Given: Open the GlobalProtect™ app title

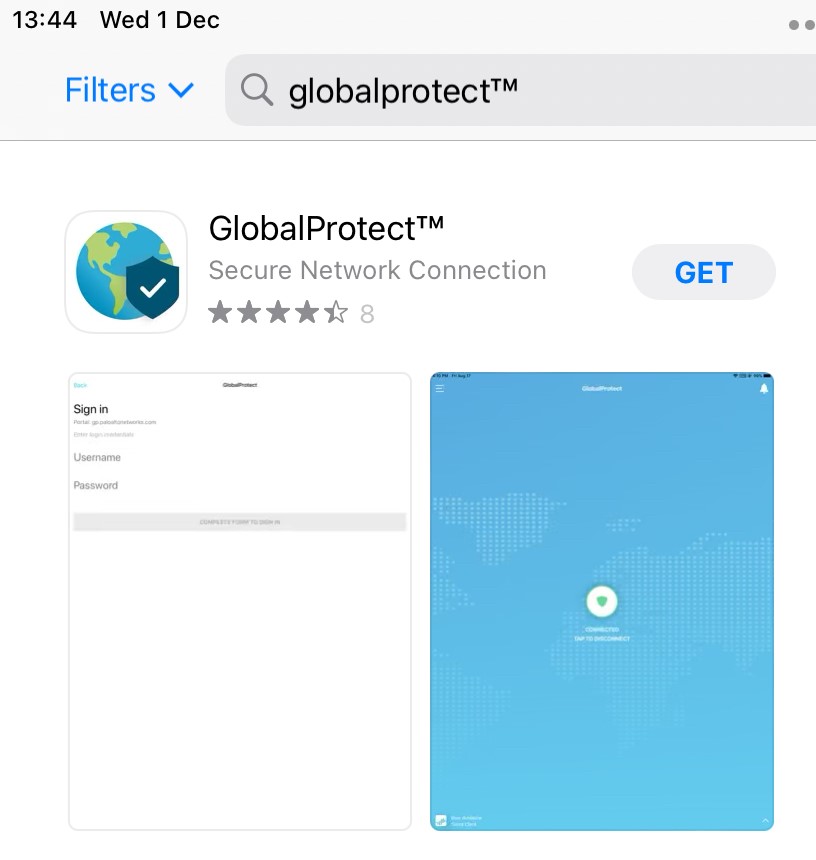Looking at the screenshot, I should pos(326,228).
